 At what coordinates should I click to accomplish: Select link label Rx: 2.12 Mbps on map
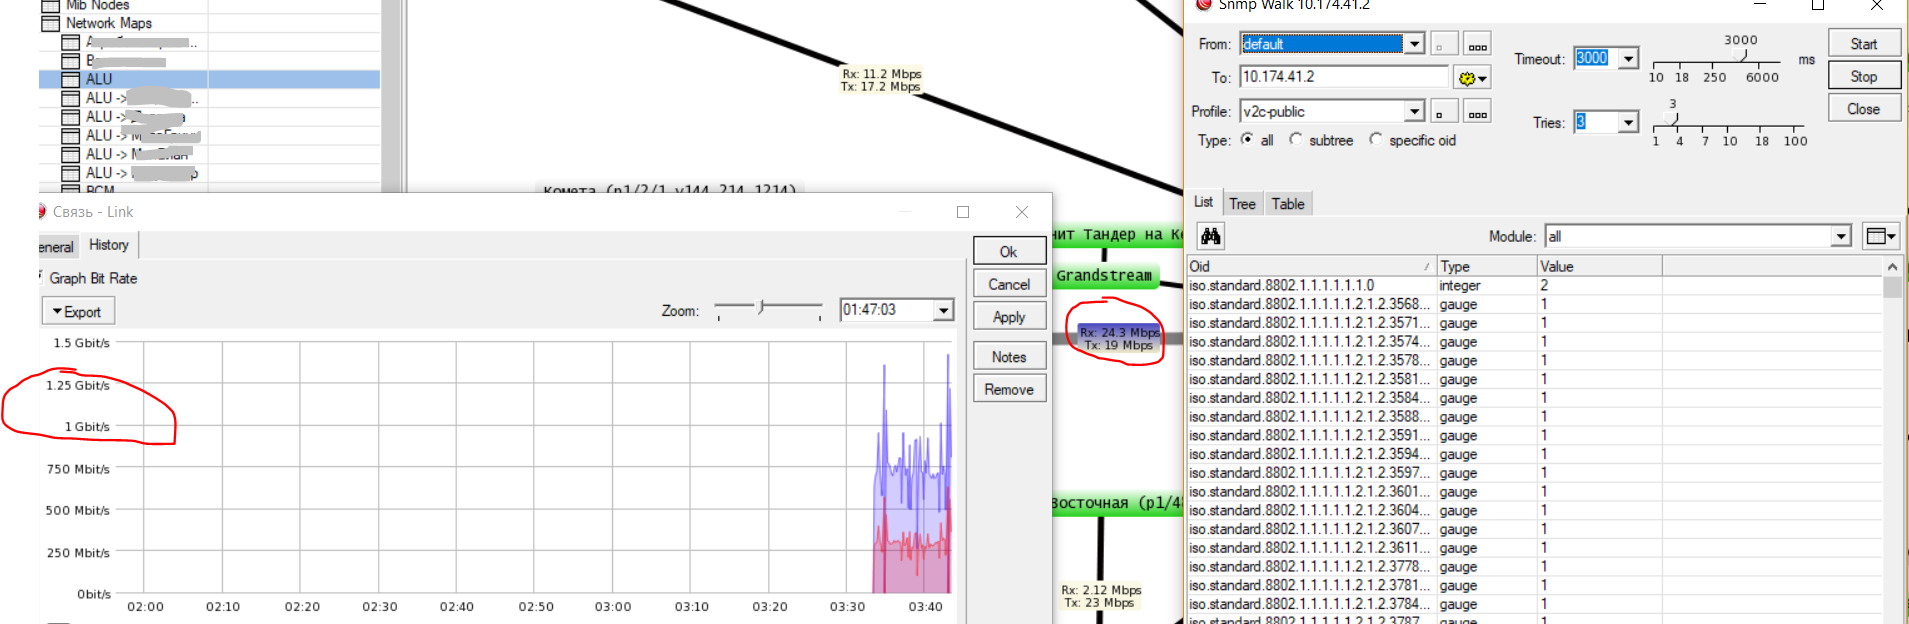click(1100, 596)
